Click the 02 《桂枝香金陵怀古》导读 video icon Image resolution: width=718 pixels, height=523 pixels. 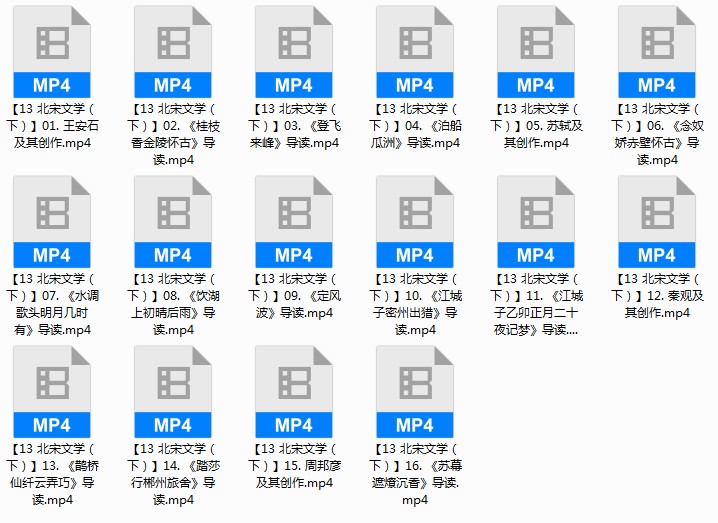pyautogui.click(x=173, y=52)
